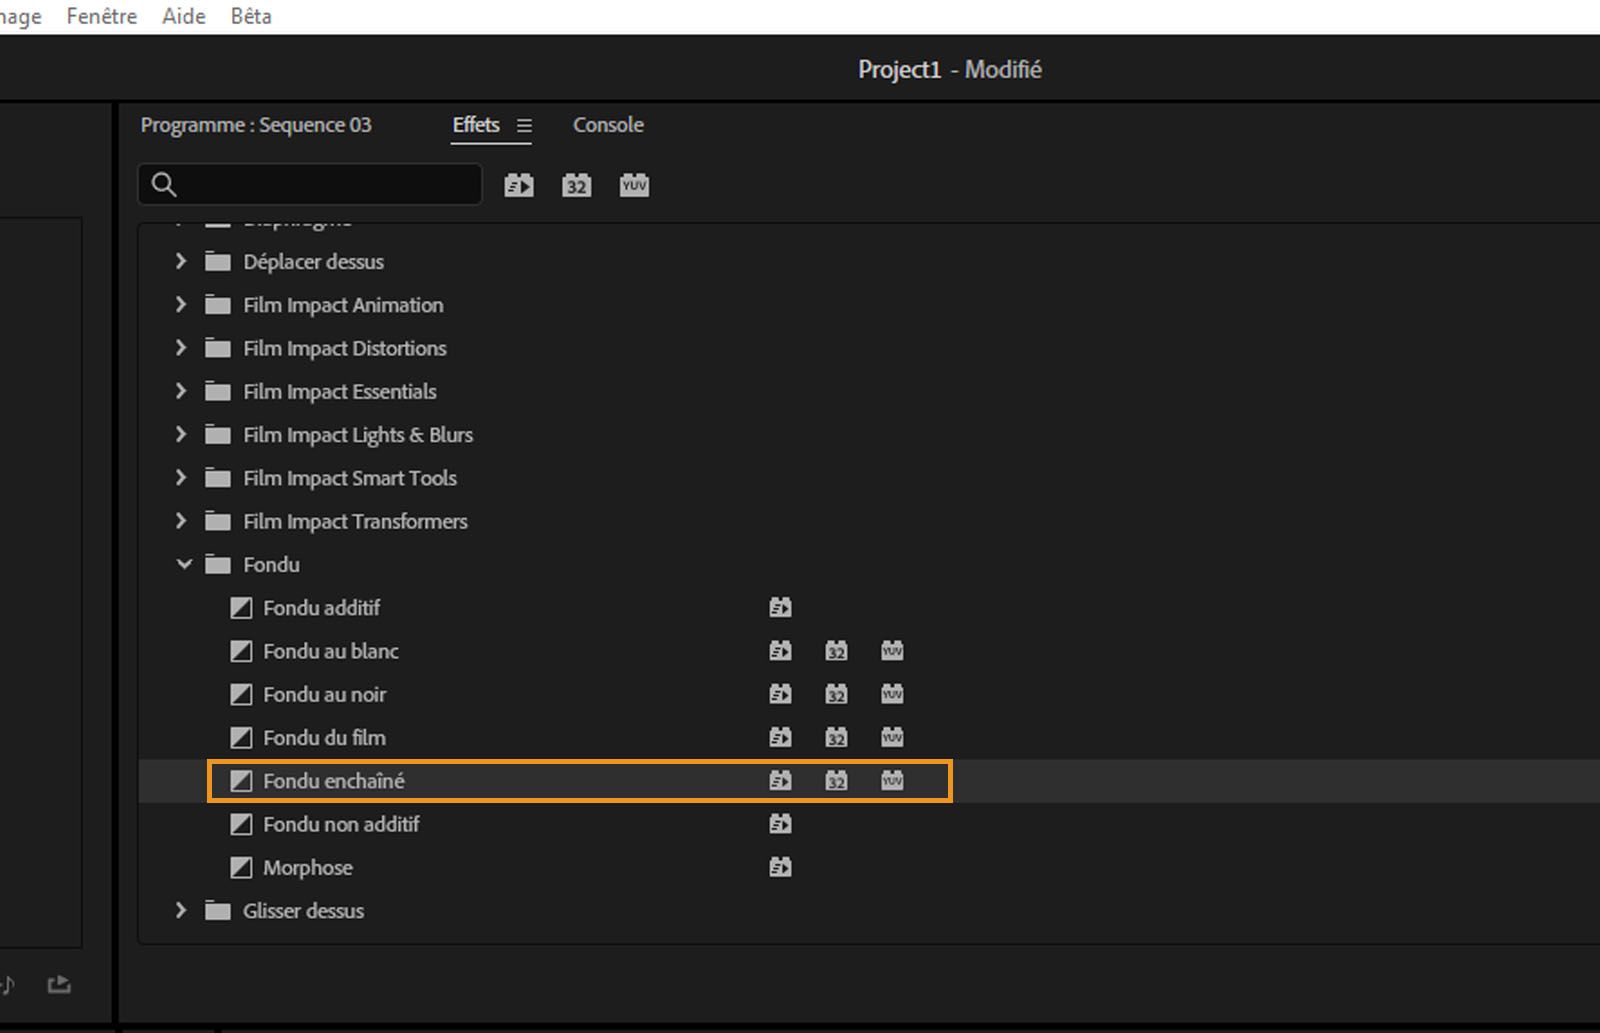Image resolution: width=1600 pixels, height=1033 pixels.
Task: Click the YUV badge beside Fondu au noir
Action: (892, 694)
